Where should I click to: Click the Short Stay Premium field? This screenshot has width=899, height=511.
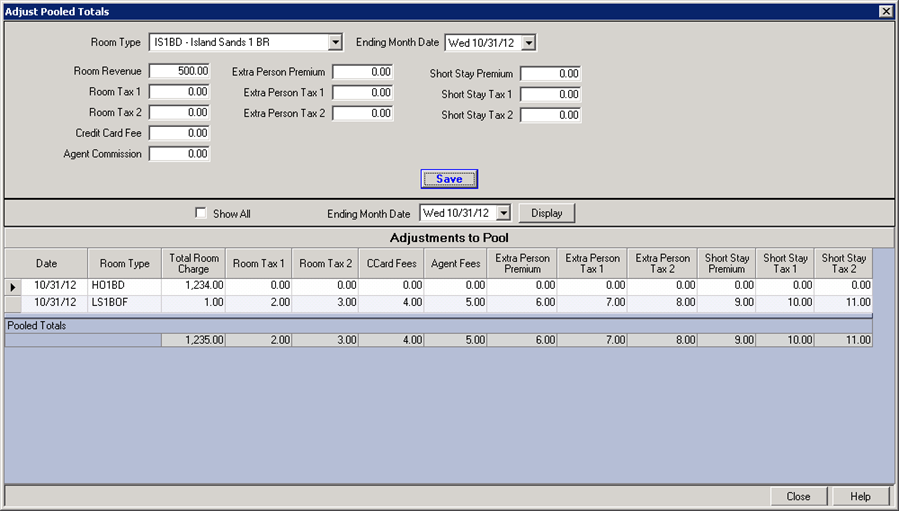(551, 73)
